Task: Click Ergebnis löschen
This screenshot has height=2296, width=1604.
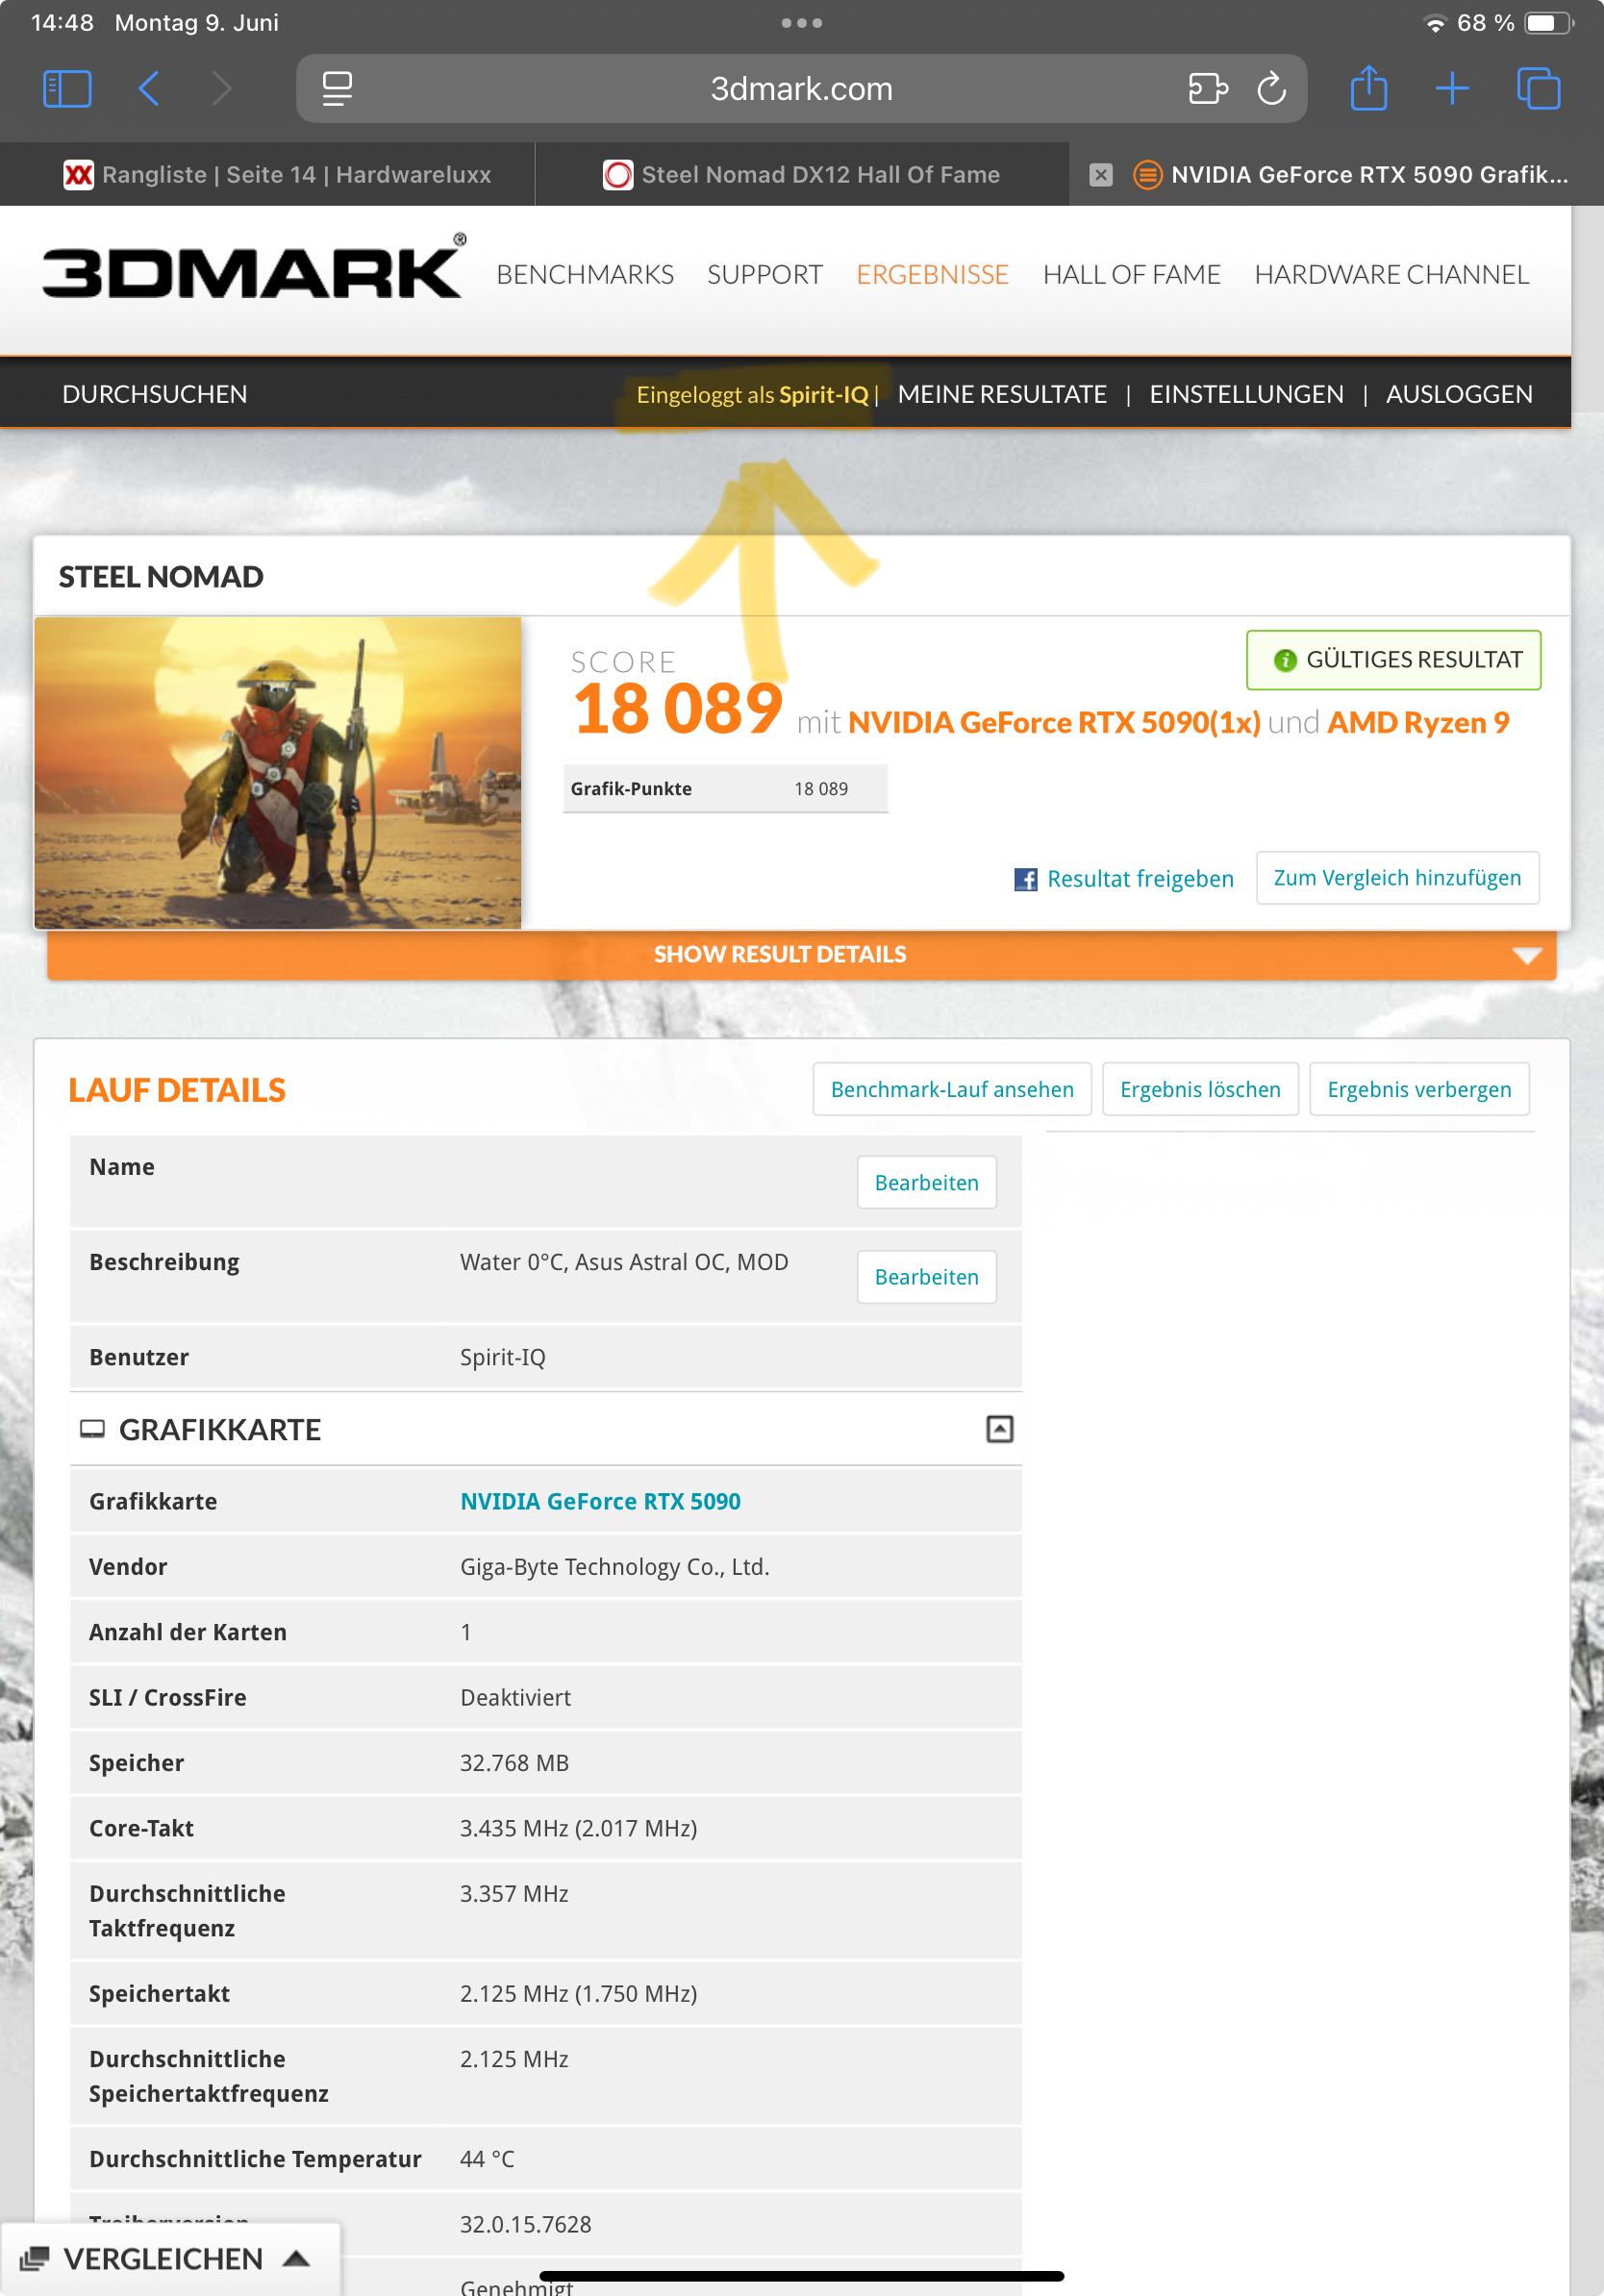Action: pos(1200,1088)
